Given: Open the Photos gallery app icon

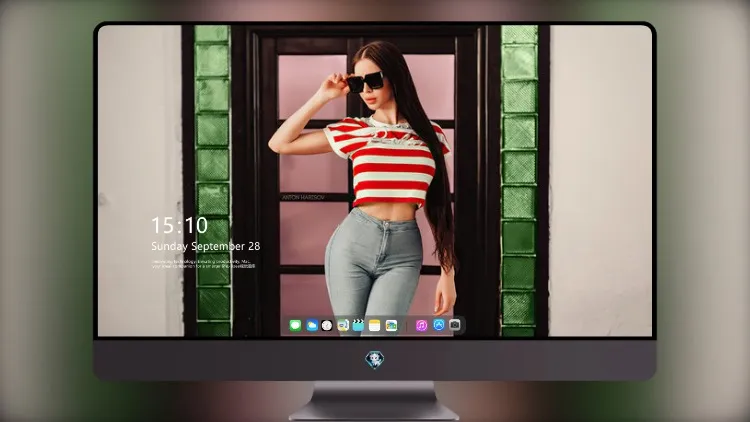Looking at the screenshot, I should [391, 325].
